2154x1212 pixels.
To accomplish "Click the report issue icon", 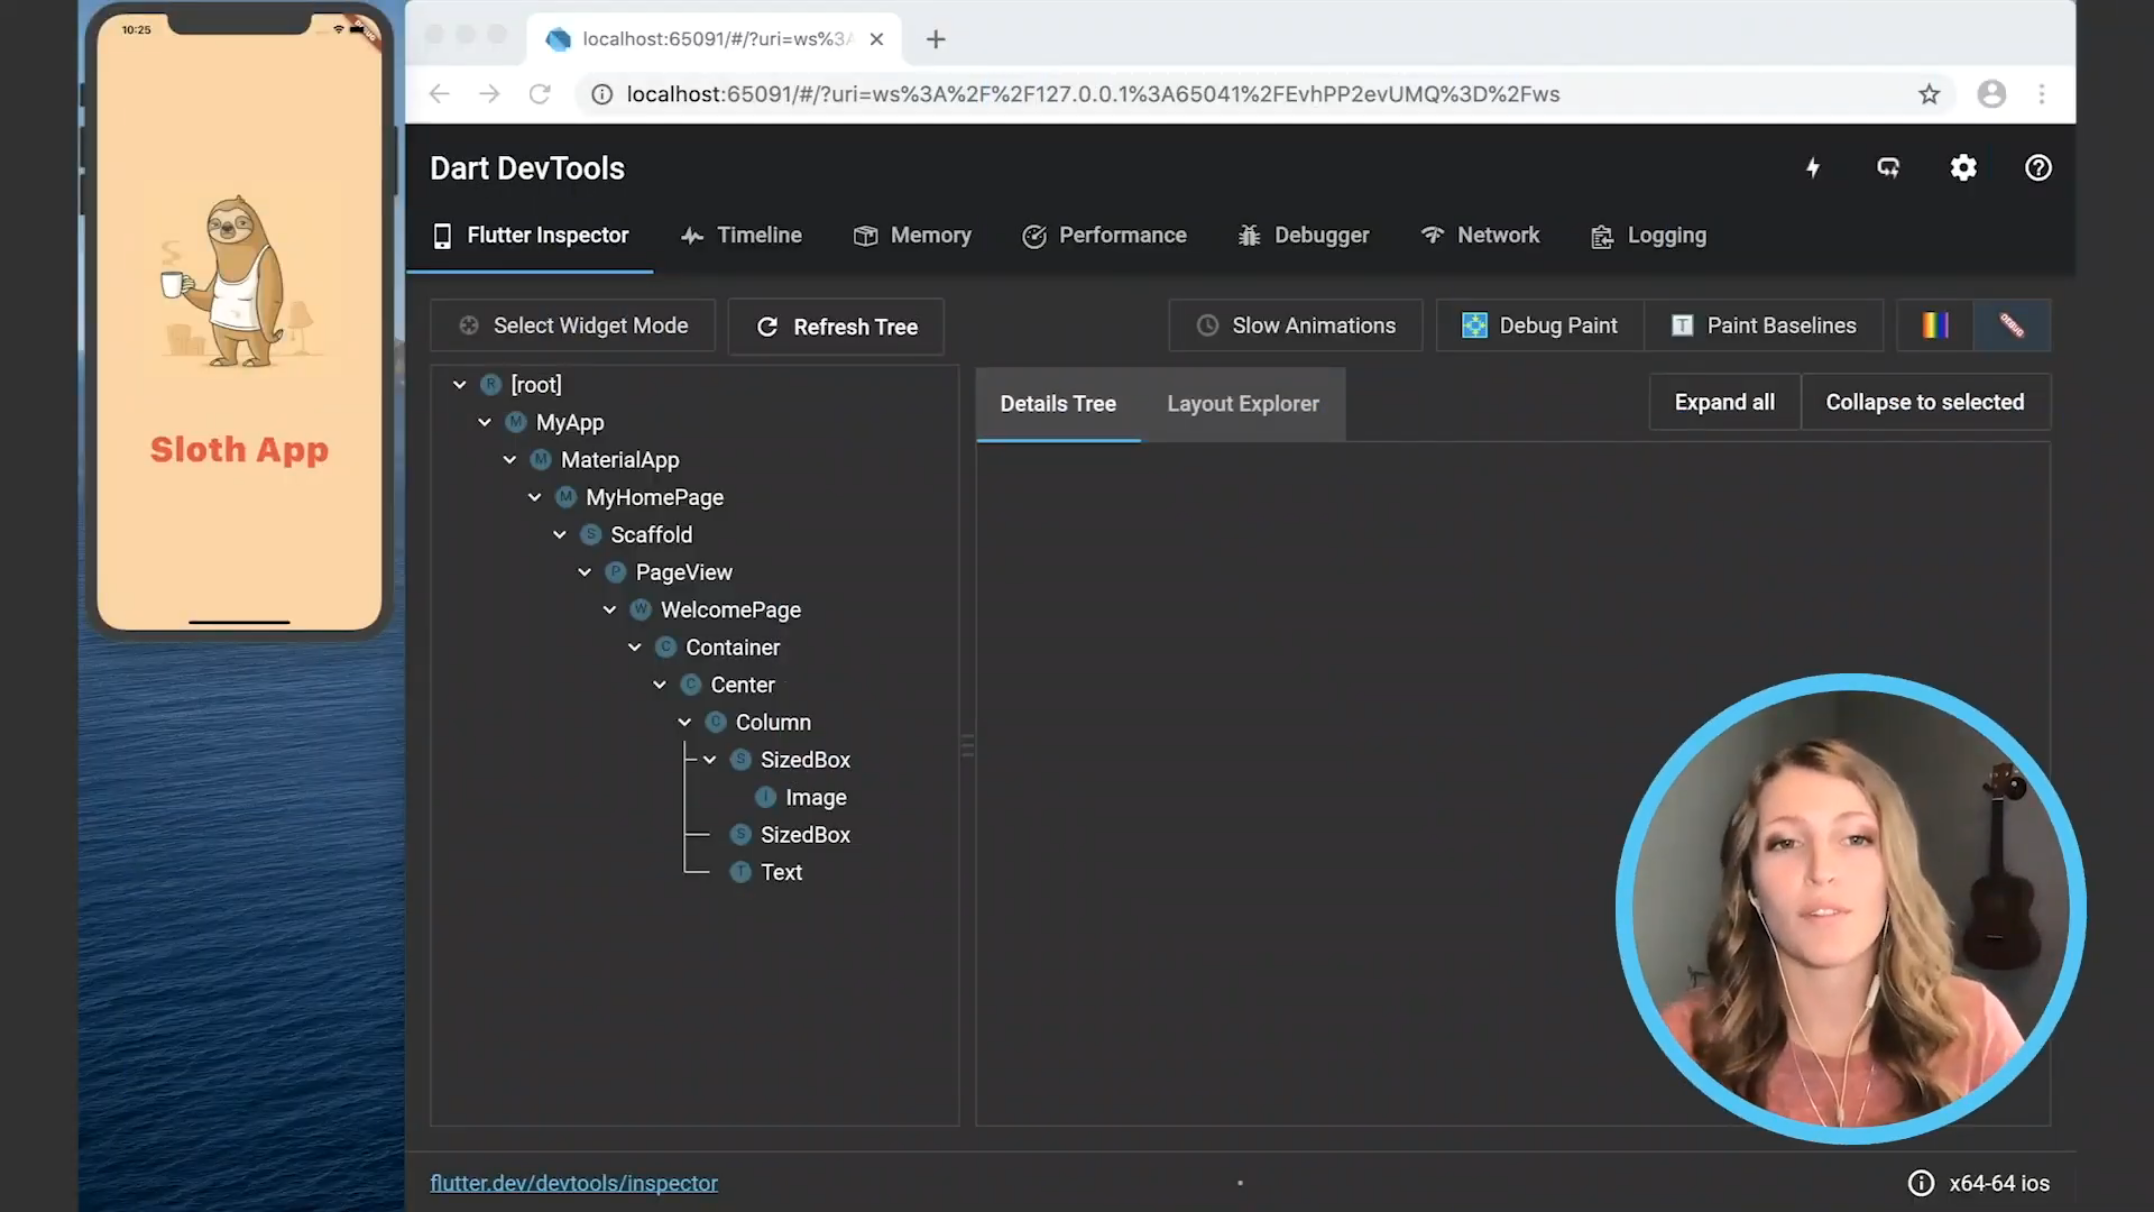I will tap(1888, 168).
